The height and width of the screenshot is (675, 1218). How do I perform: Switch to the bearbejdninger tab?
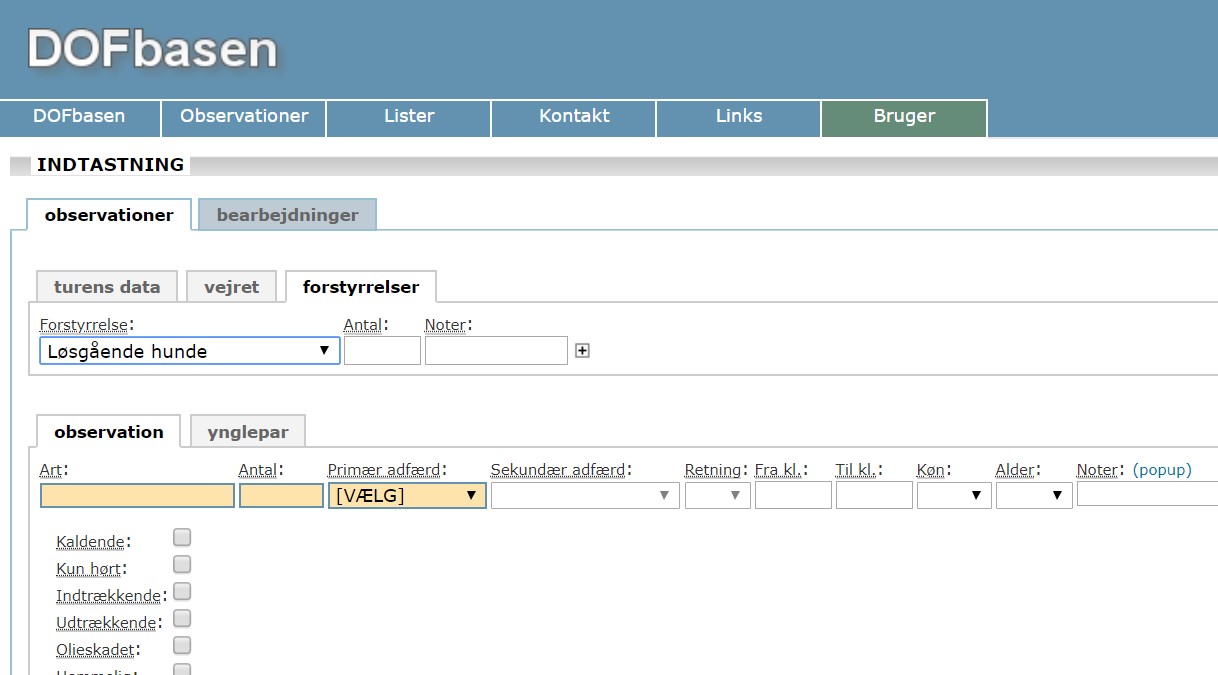pos(287,215)
